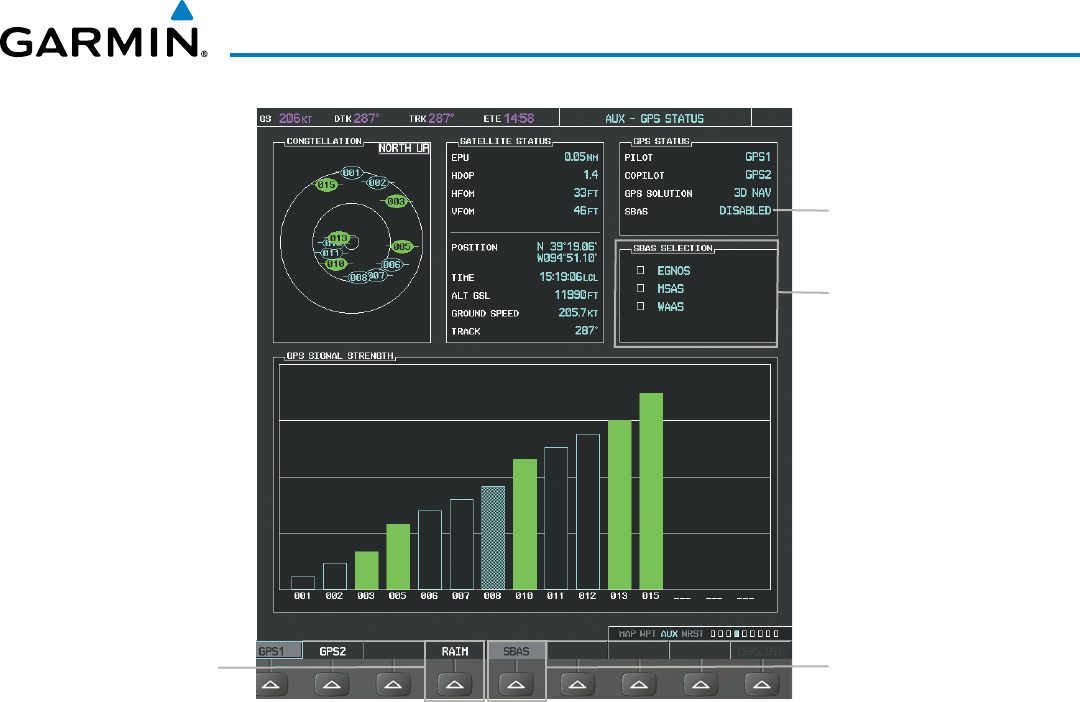The image size is (1080, 702).
Task: Push the arrow key below GPS2
Action: pyautogui.click(x=332, y=684)
